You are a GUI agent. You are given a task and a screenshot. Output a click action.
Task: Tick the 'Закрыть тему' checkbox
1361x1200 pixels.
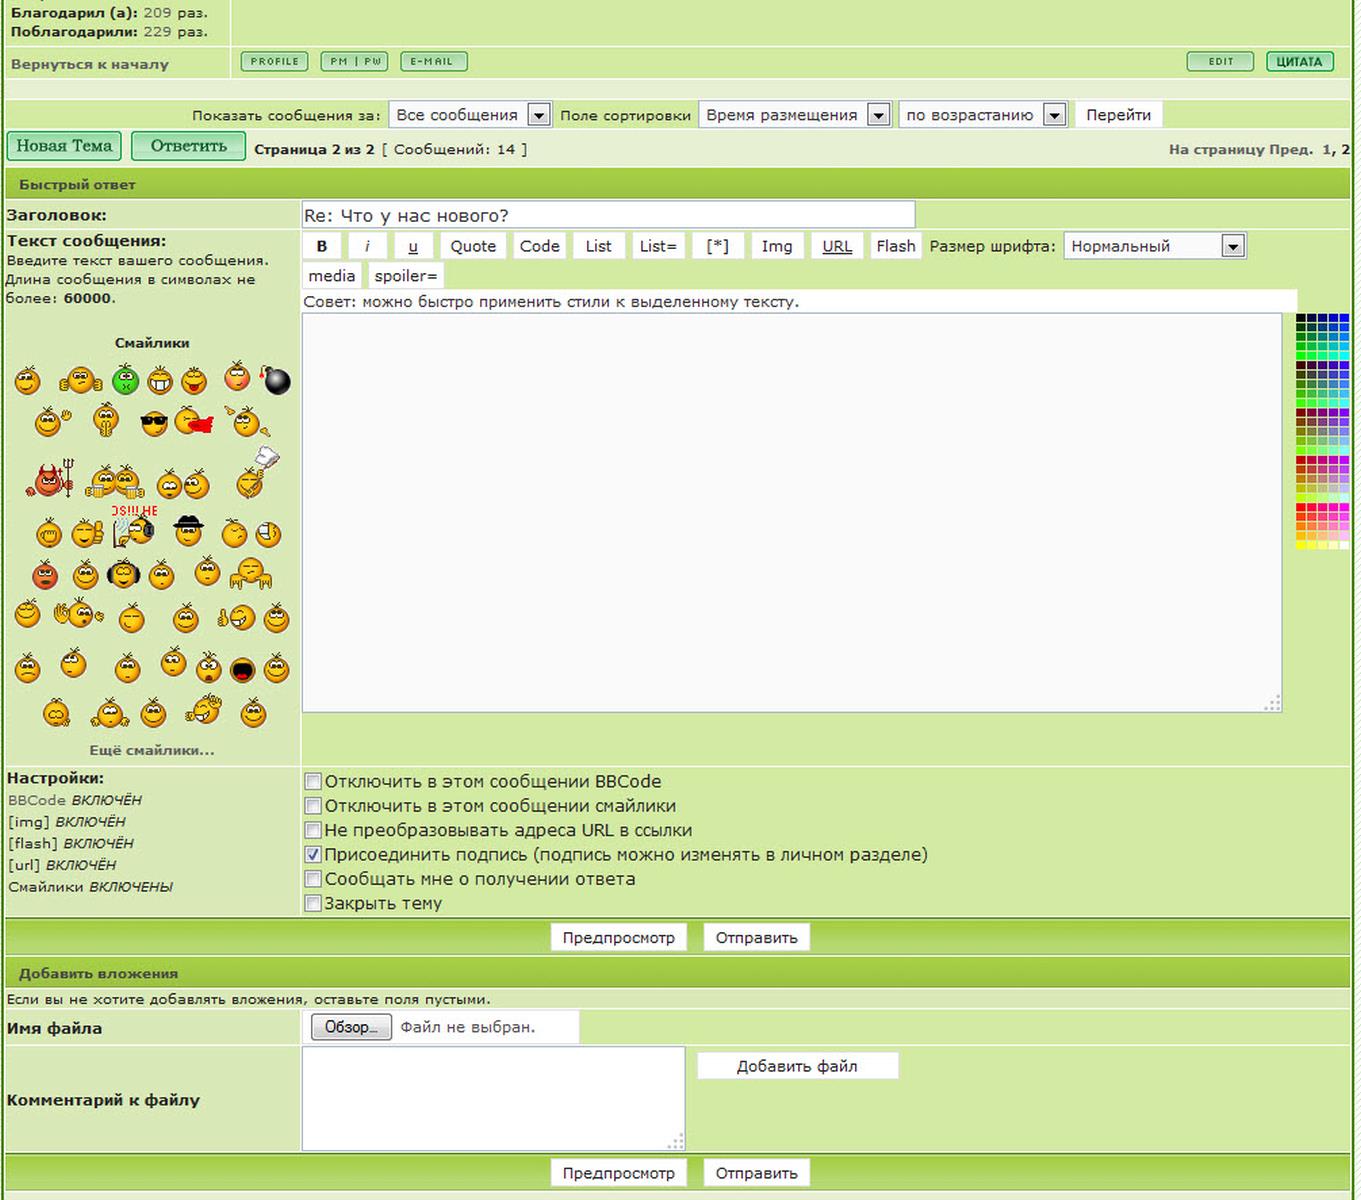(x=313, y=904)
